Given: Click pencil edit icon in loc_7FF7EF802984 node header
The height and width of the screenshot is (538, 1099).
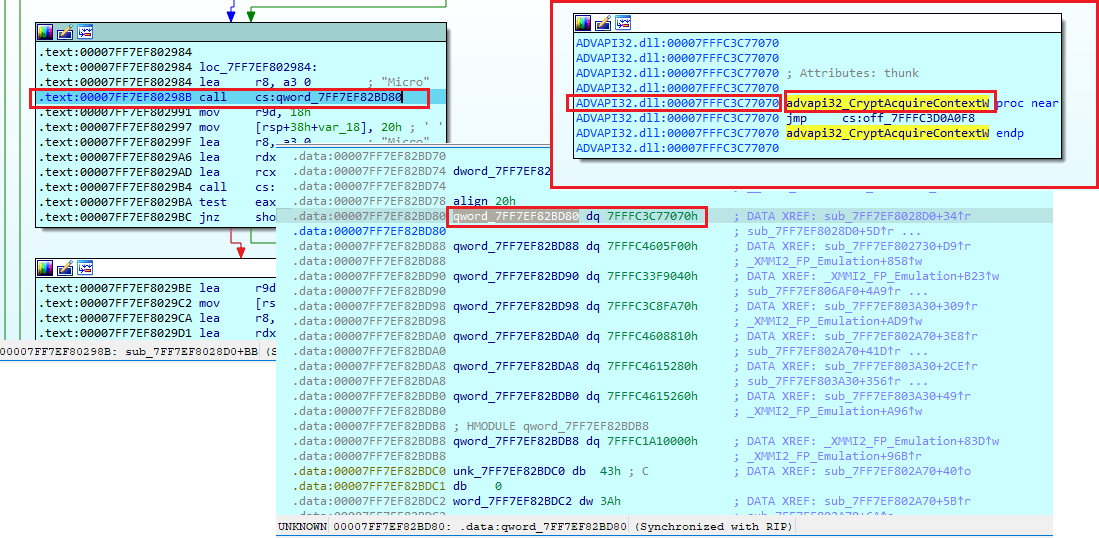Looking at the screenshot, I should tap(65, 32).
